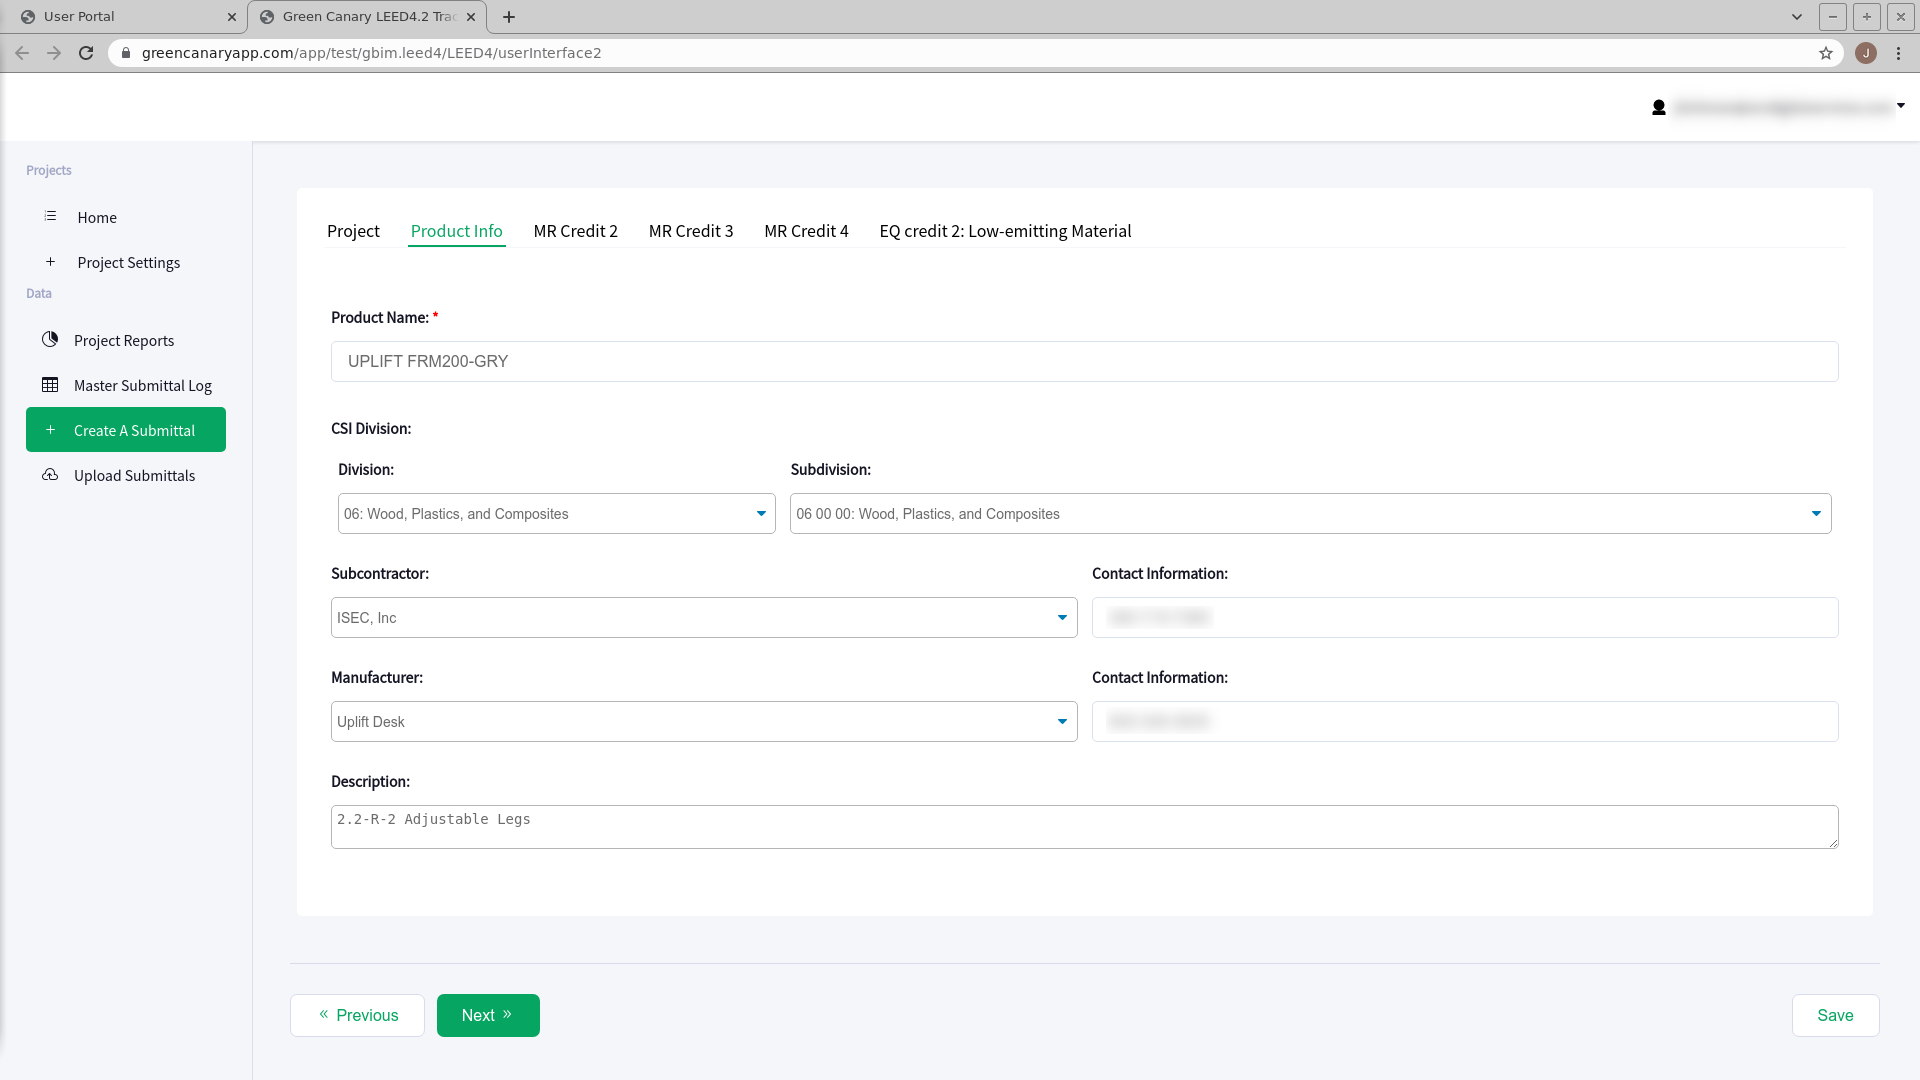
Task: Bookmark this page with the star icon
Action: [1826, 53]
